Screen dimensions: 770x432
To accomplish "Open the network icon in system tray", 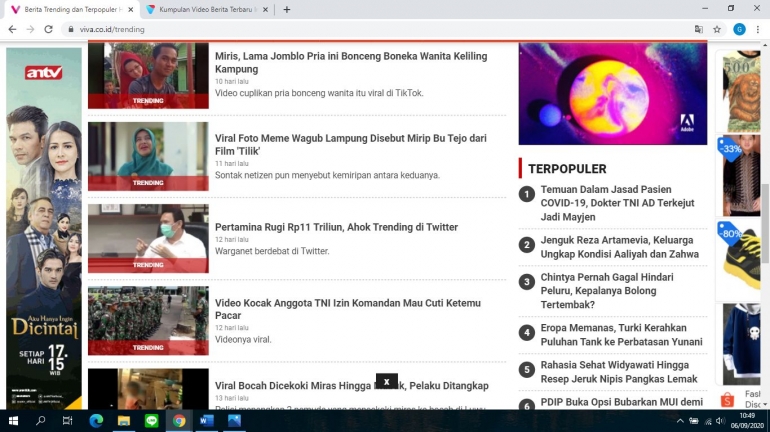I will (708, 421).
